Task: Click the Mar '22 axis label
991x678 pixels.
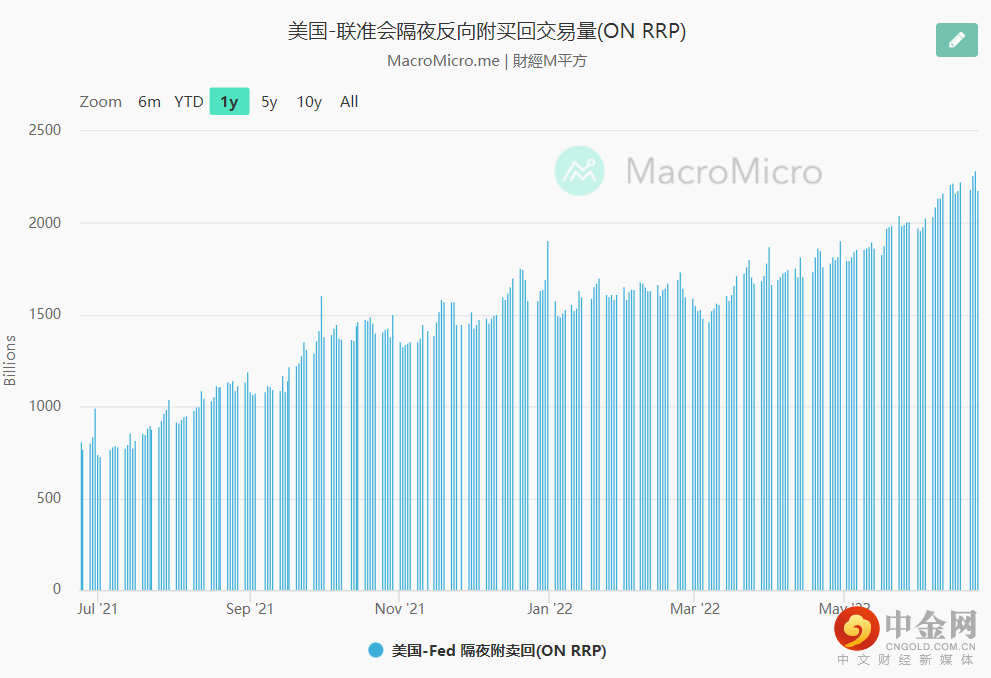Action: [x=695, y=608]
